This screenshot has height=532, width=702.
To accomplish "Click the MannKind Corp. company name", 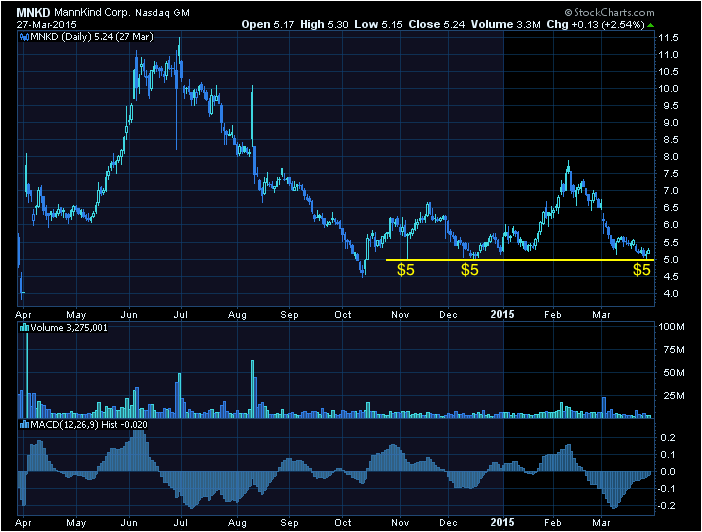I will 93,13.
